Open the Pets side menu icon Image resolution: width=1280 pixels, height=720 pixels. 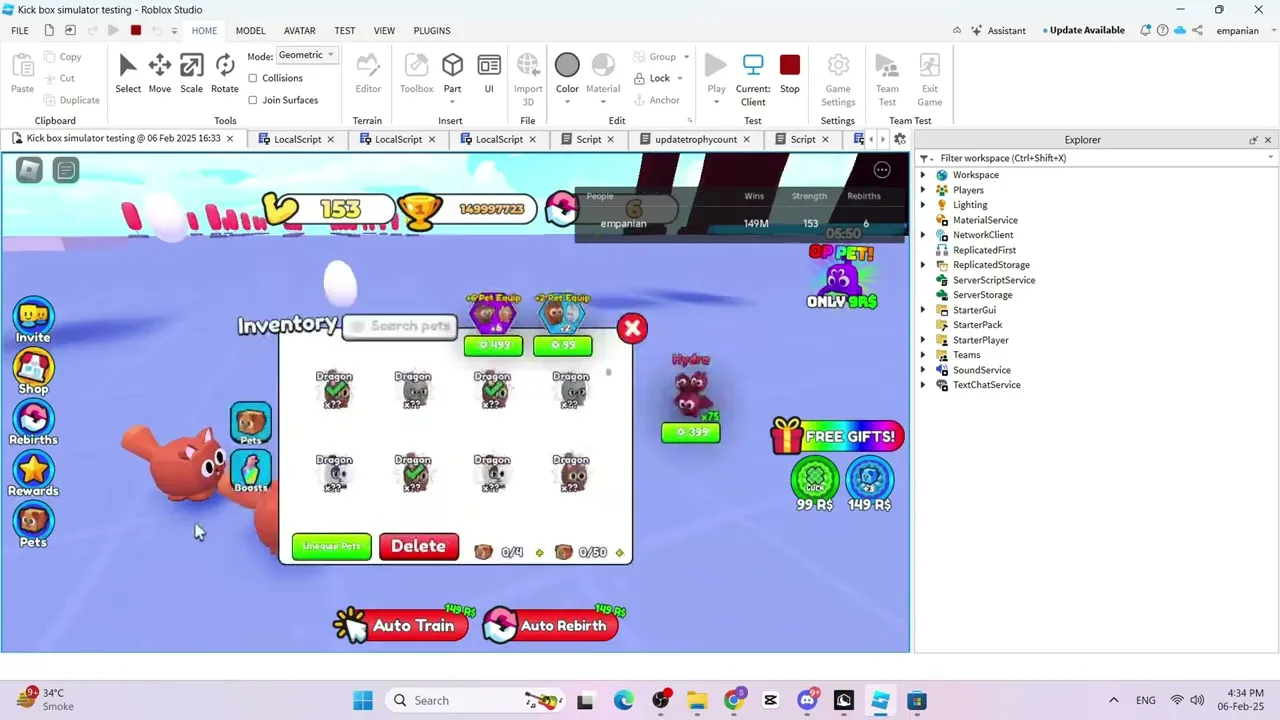click(x=33, y=525)
